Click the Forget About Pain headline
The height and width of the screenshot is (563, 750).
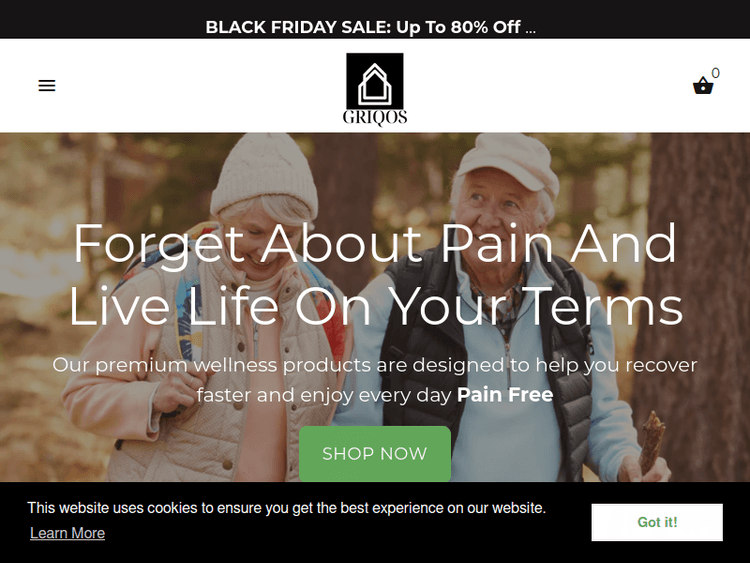375,244
